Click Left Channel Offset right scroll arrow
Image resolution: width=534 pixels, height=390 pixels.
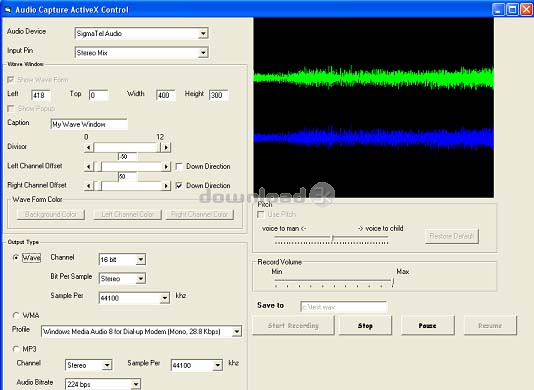click(166, 167)
